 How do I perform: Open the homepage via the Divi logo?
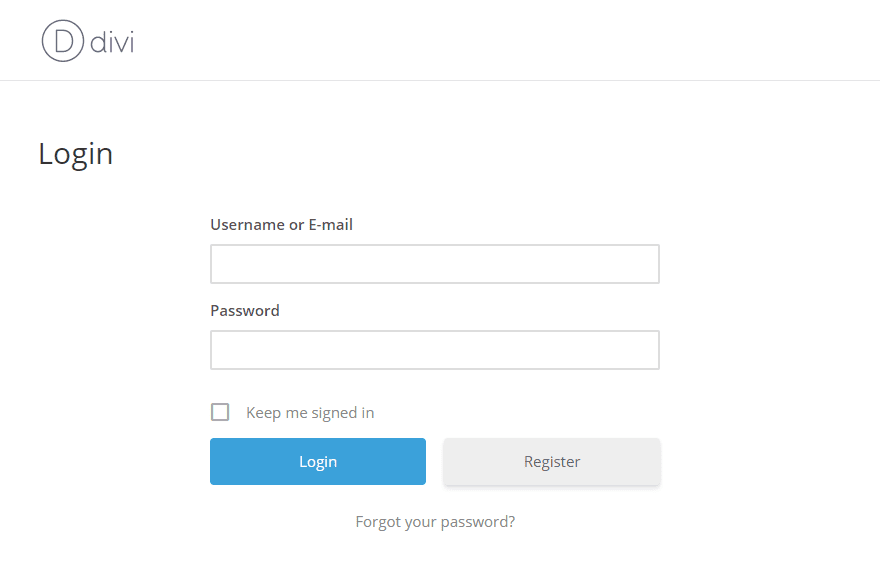(x=85, y=40)
